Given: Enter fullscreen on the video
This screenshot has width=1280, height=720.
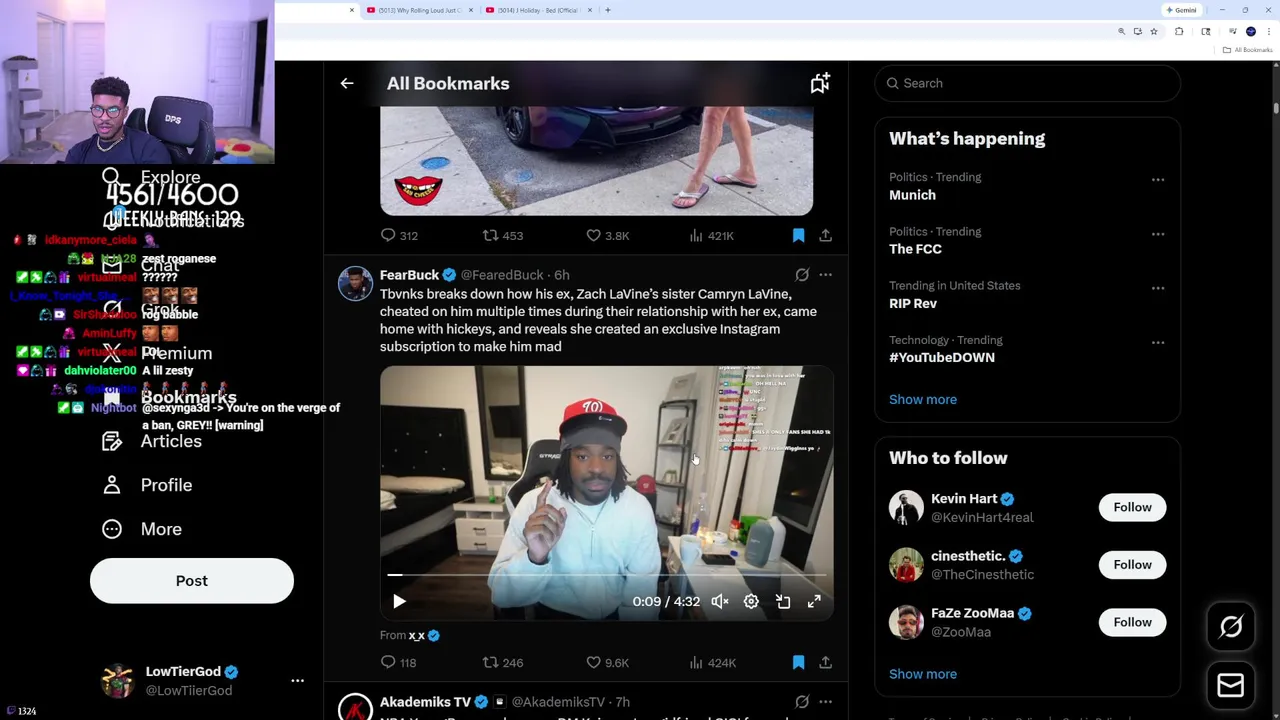Looking at the screenshot, I should tap(814, 601).
